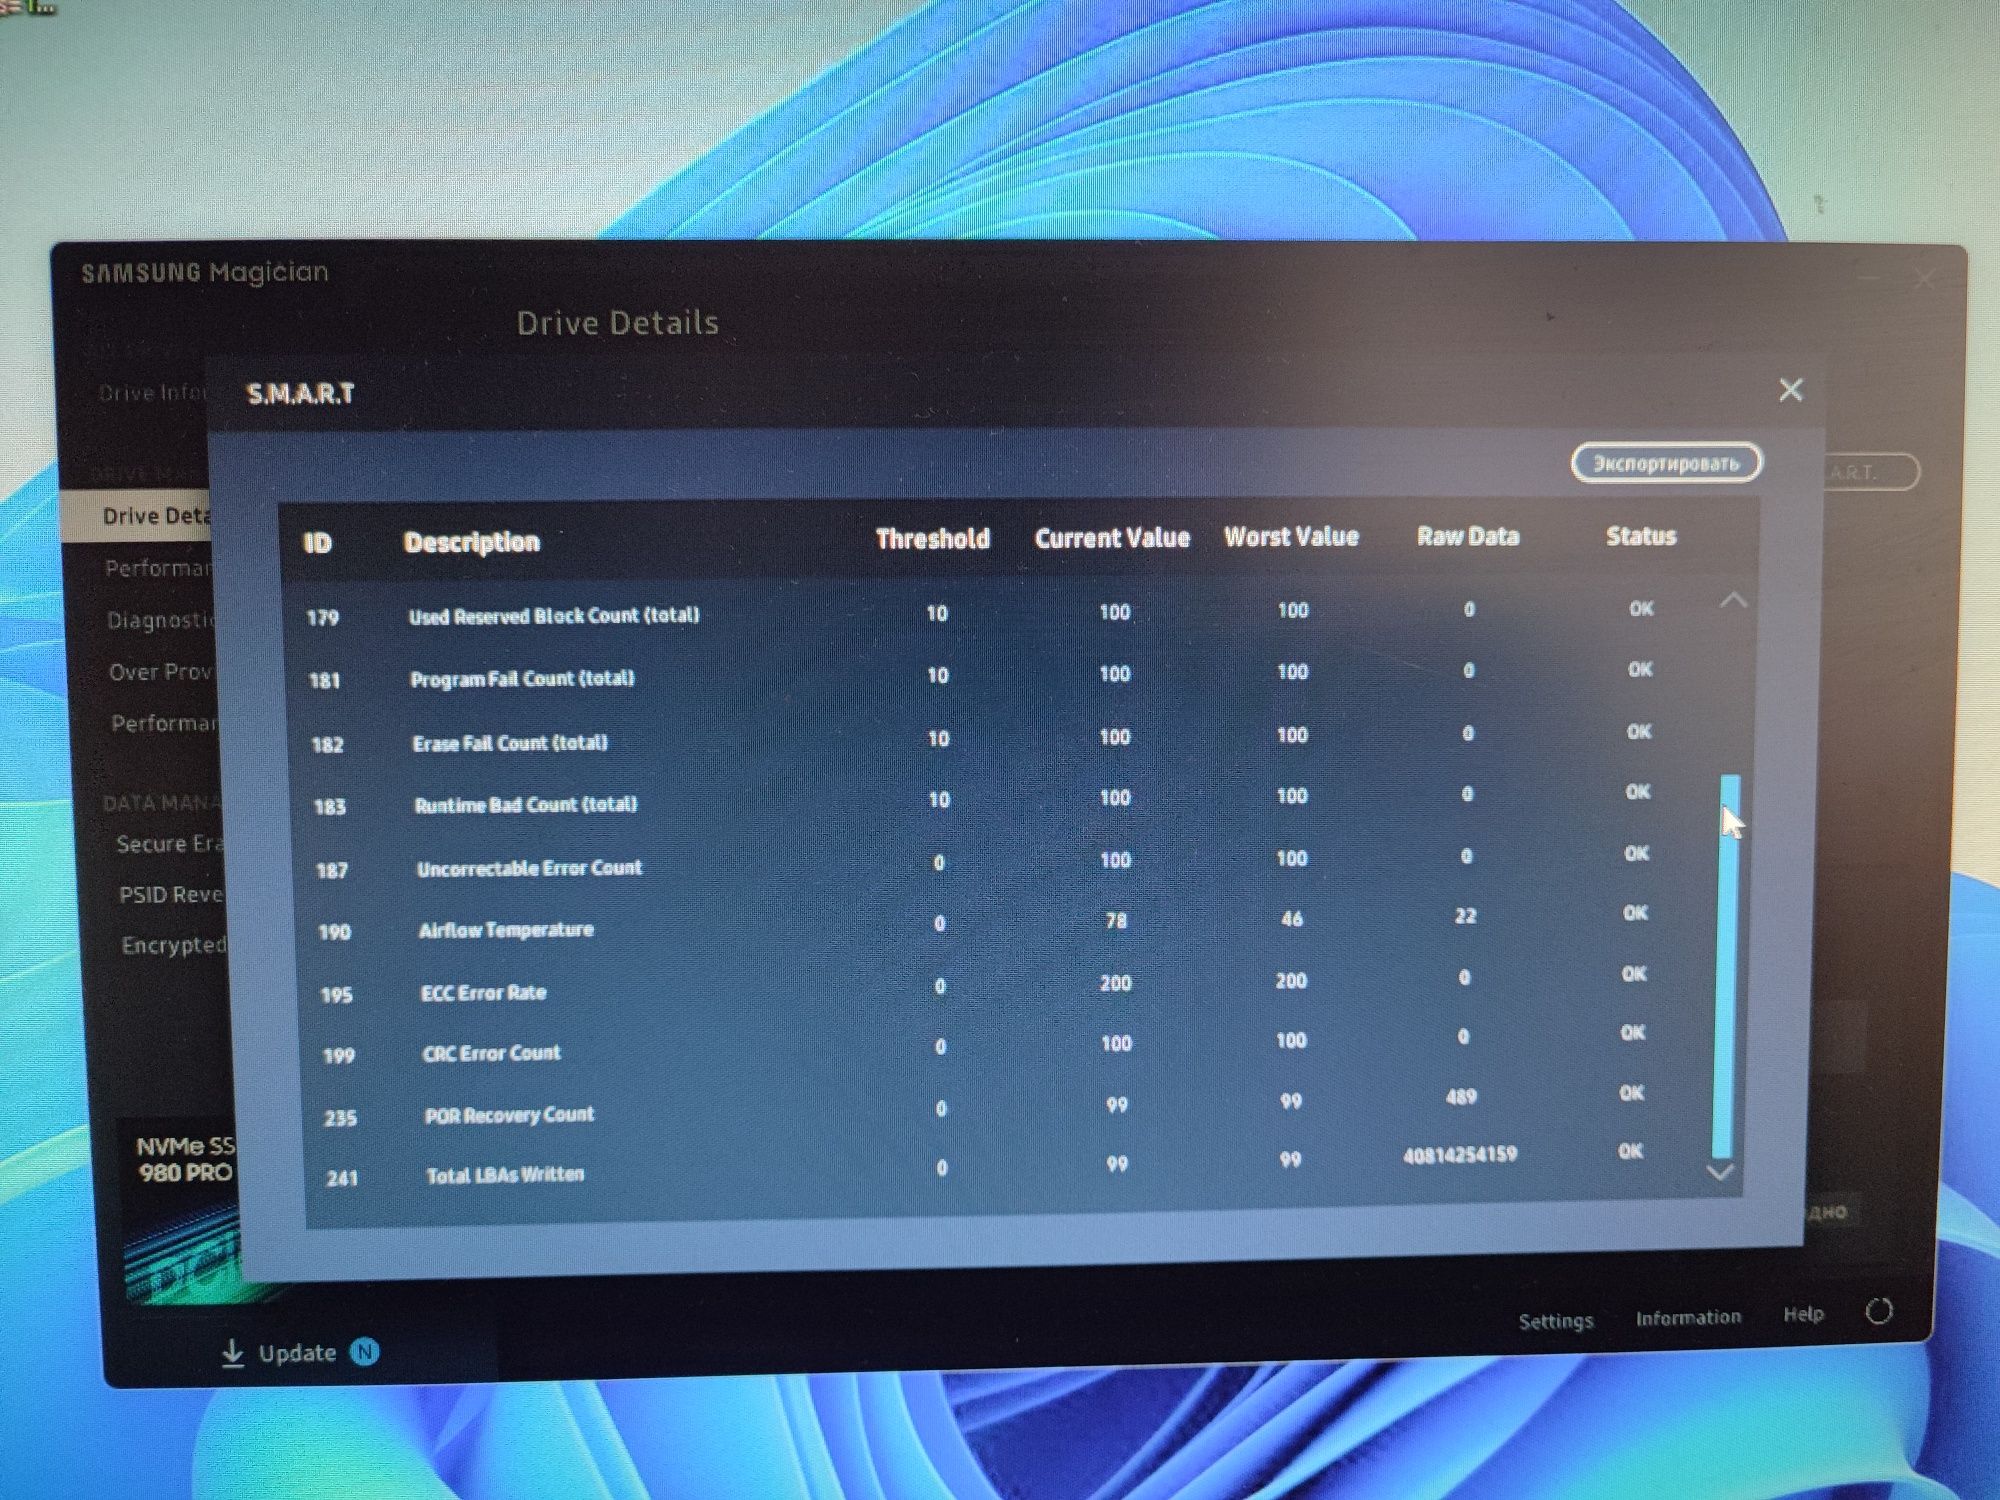Click the Samsung Magician logo text
Screen dimensions: 2000x1500
click(x=205, y=272)
